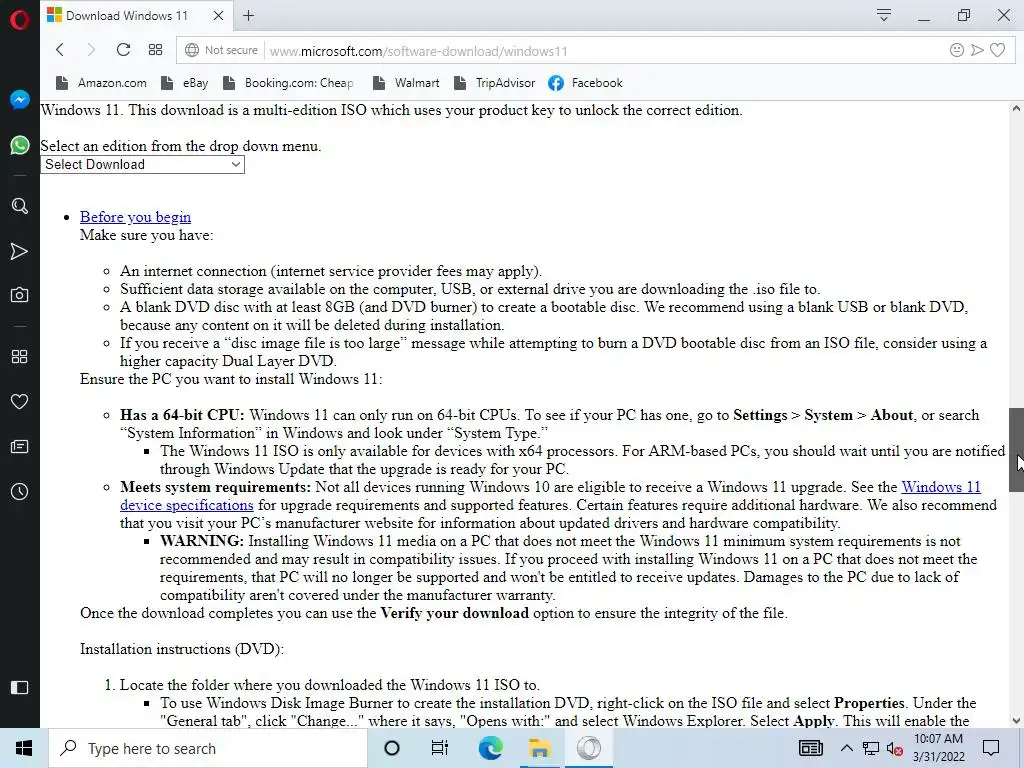
Task: Click the Before you begin link
Action: point(135,217)
